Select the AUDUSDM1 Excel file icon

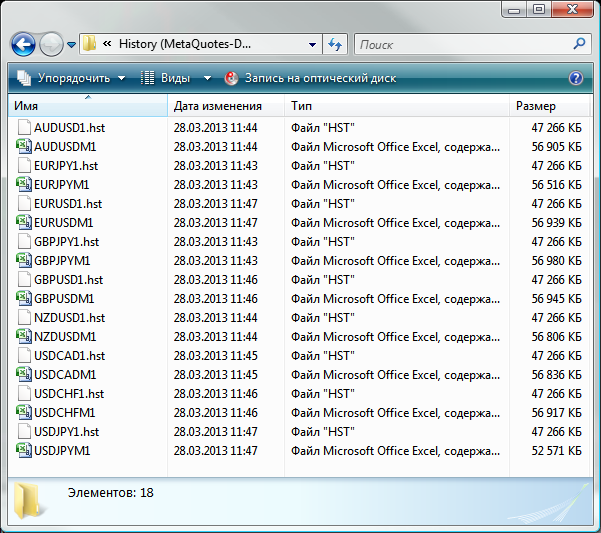point(24,146)
